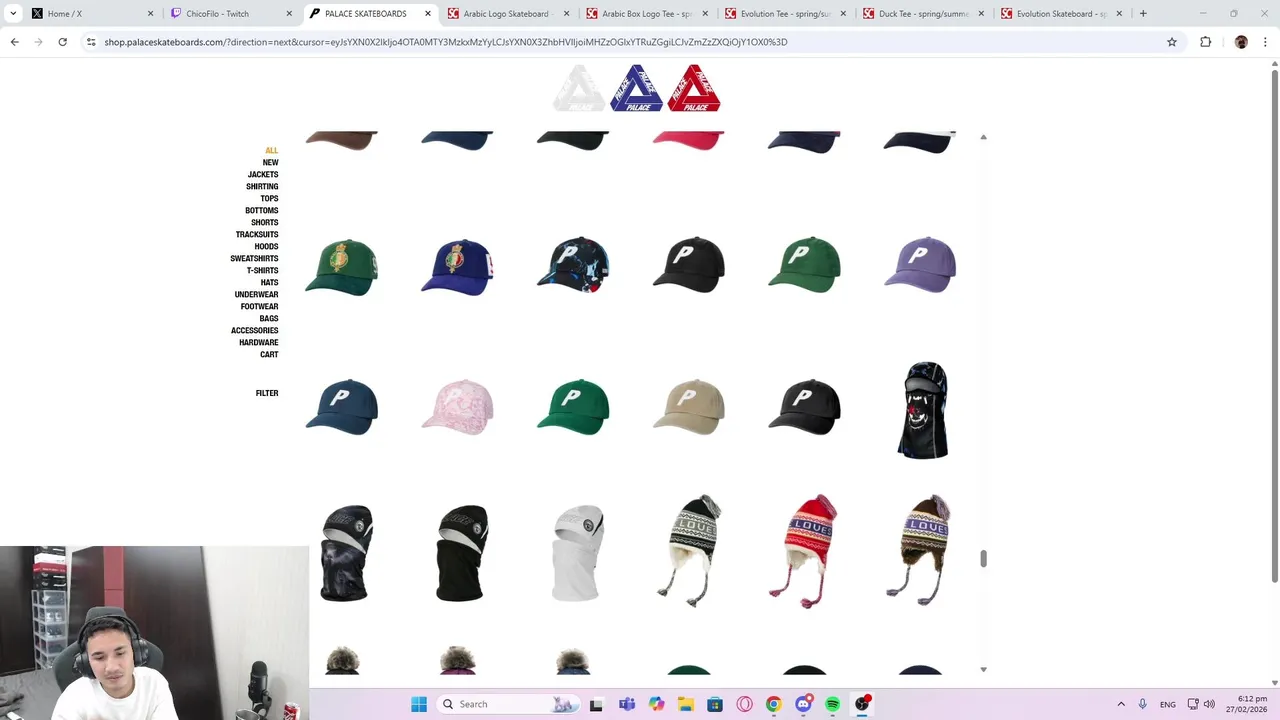
Task: Select the TOPS category
Action: (x=269, y=199)
